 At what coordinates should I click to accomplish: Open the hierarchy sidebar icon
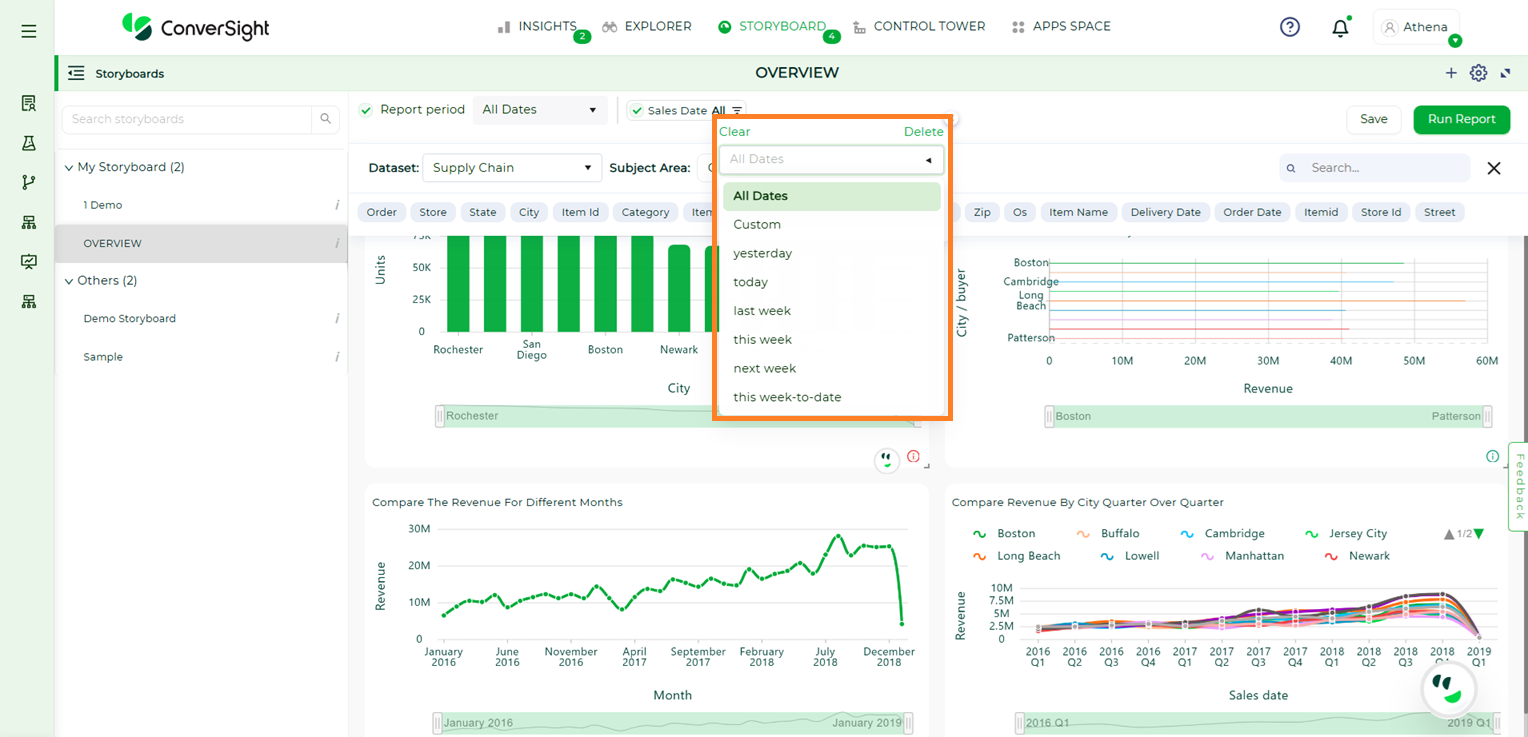click(29, 222)
